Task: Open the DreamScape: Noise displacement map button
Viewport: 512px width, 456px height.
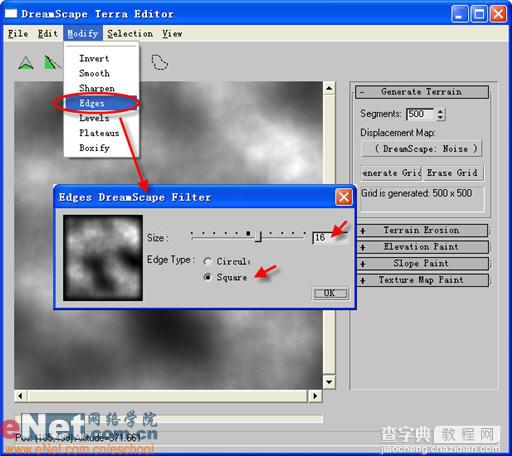Action: 422,149
